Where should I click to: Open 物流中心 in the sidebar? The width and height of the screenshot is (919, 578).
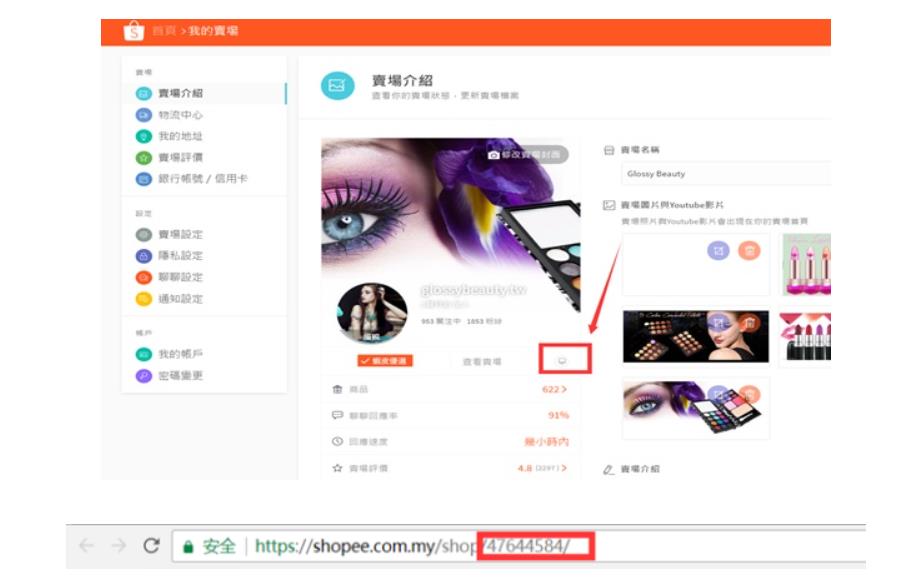pyautogui.click(x=181, y=115)
